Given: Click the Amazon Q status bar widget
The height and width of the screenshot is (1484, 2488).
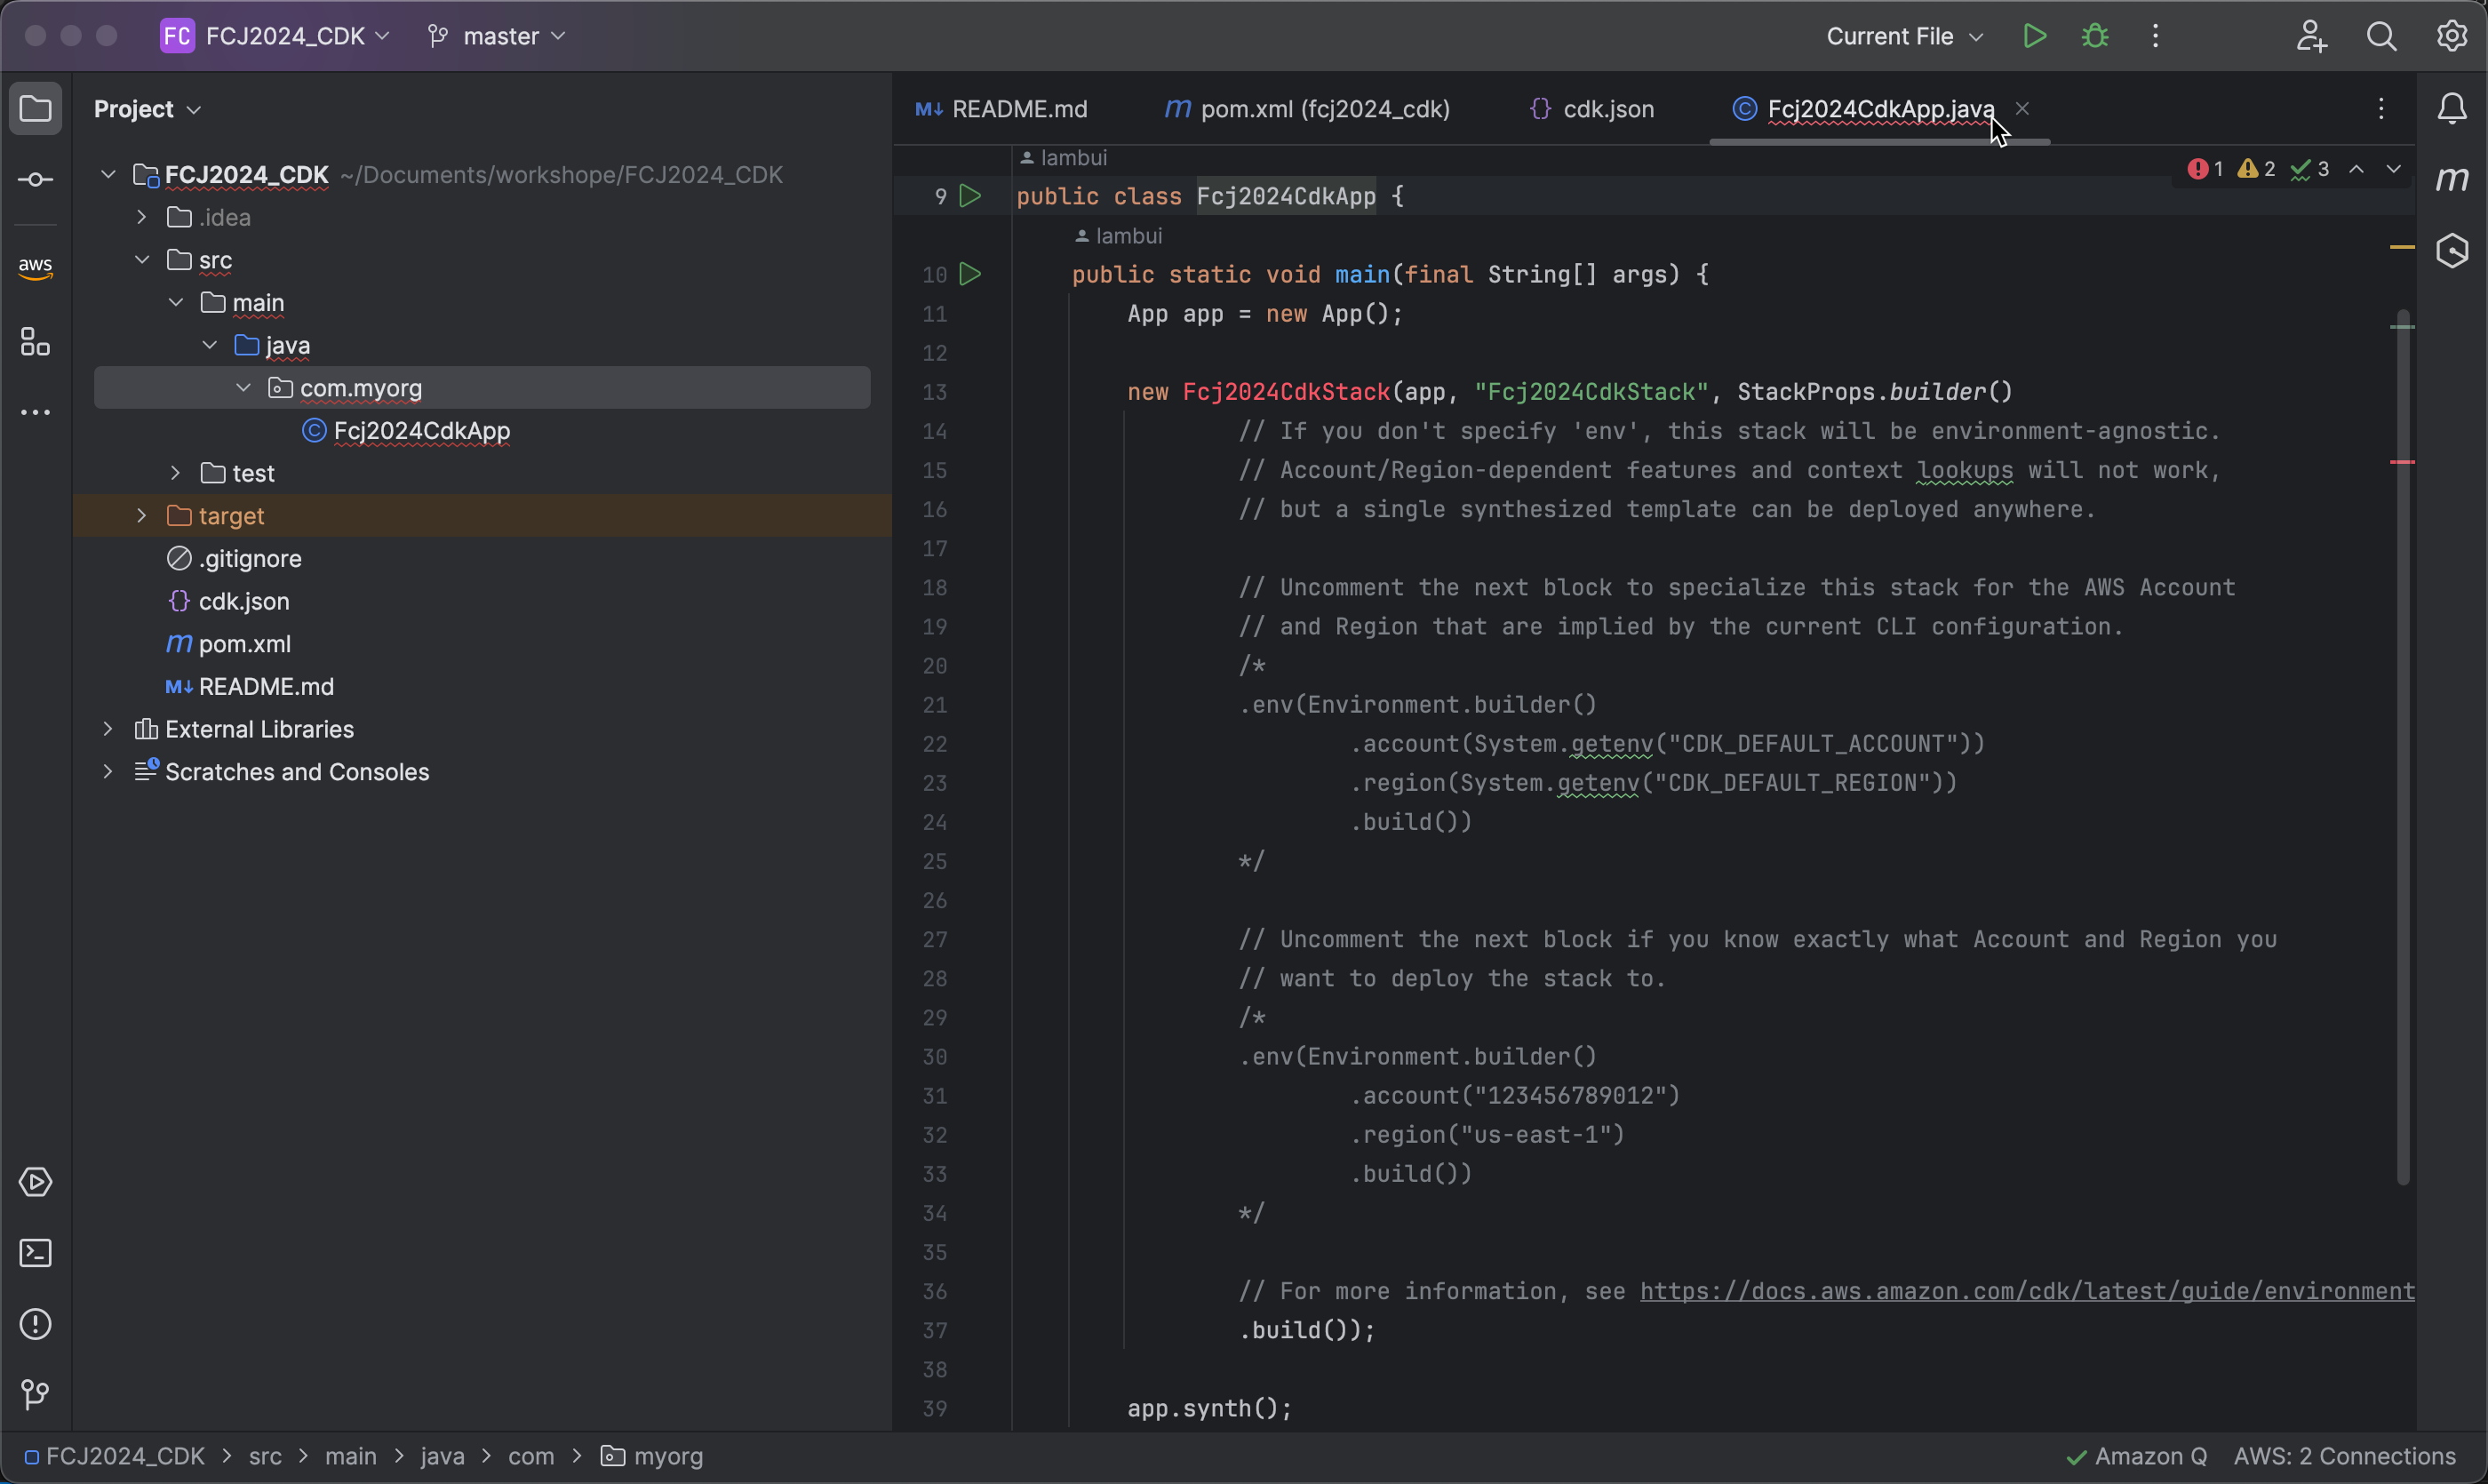Looking at the screenshot, I should [2137, 1456].
